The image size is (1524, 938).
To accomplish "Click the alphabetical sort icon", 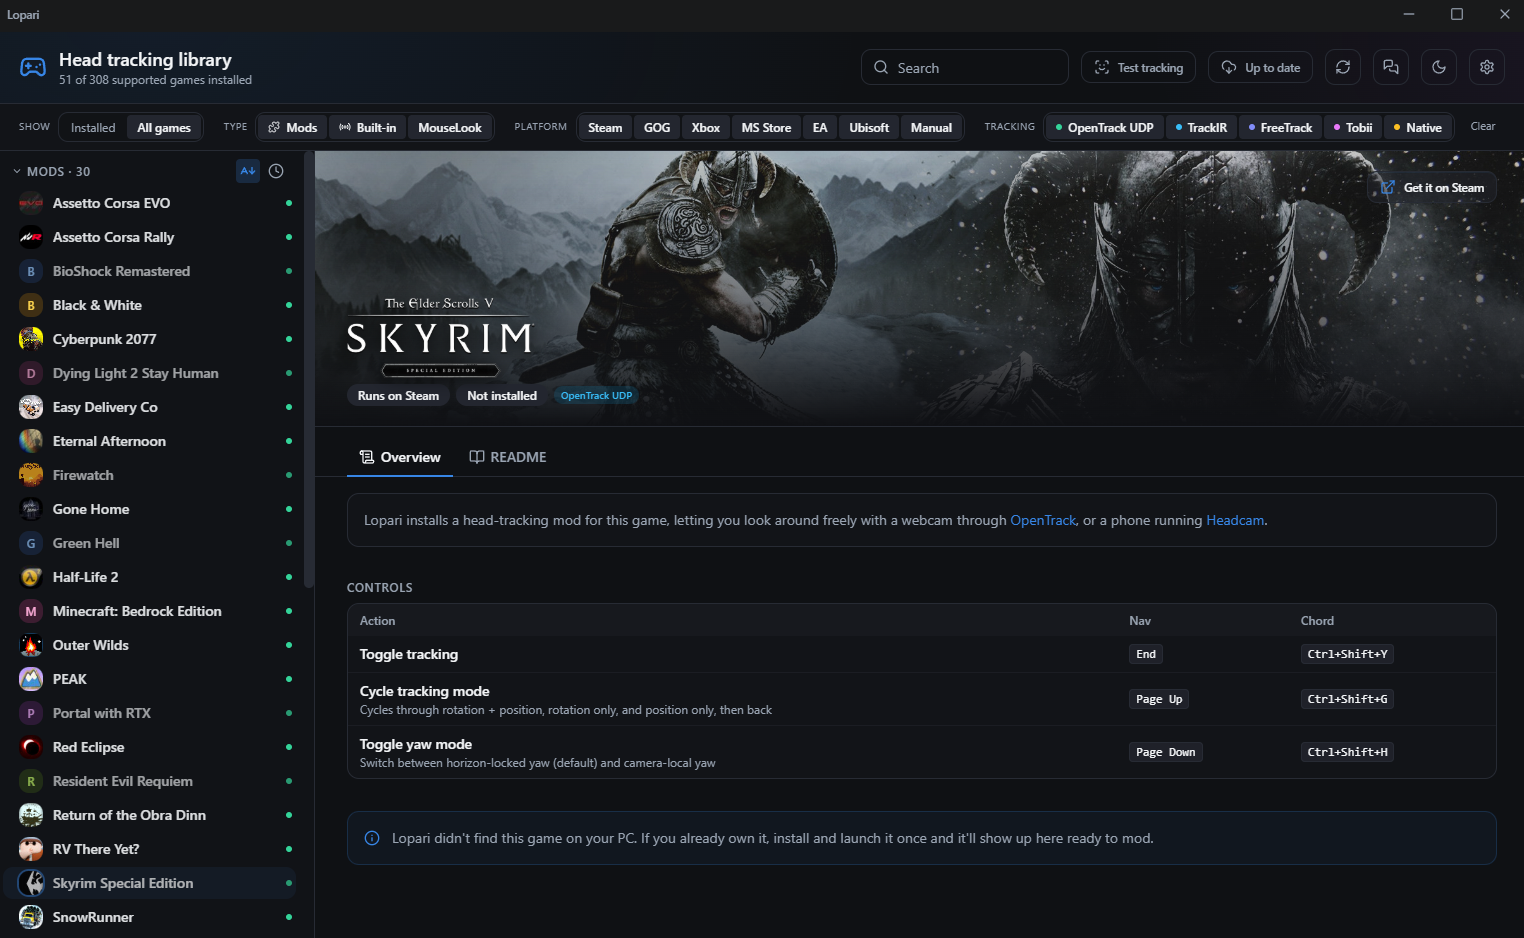I will click(248, 171).
